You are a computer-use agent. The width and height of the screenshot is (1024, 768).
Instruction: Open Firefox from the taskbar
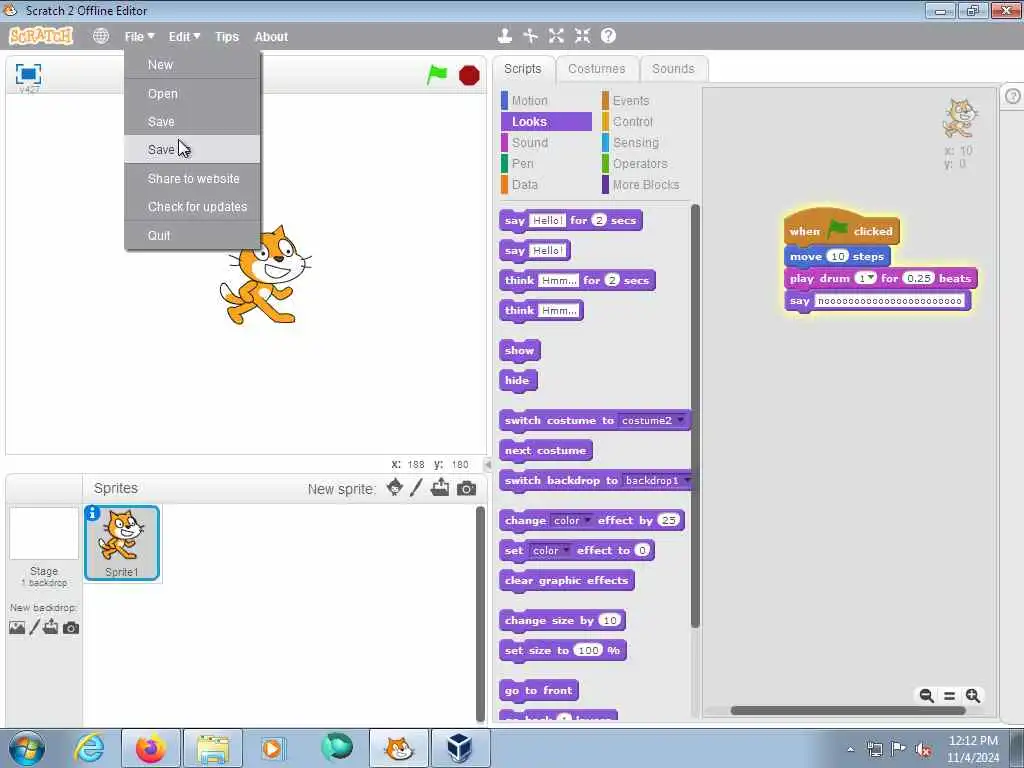150,748
